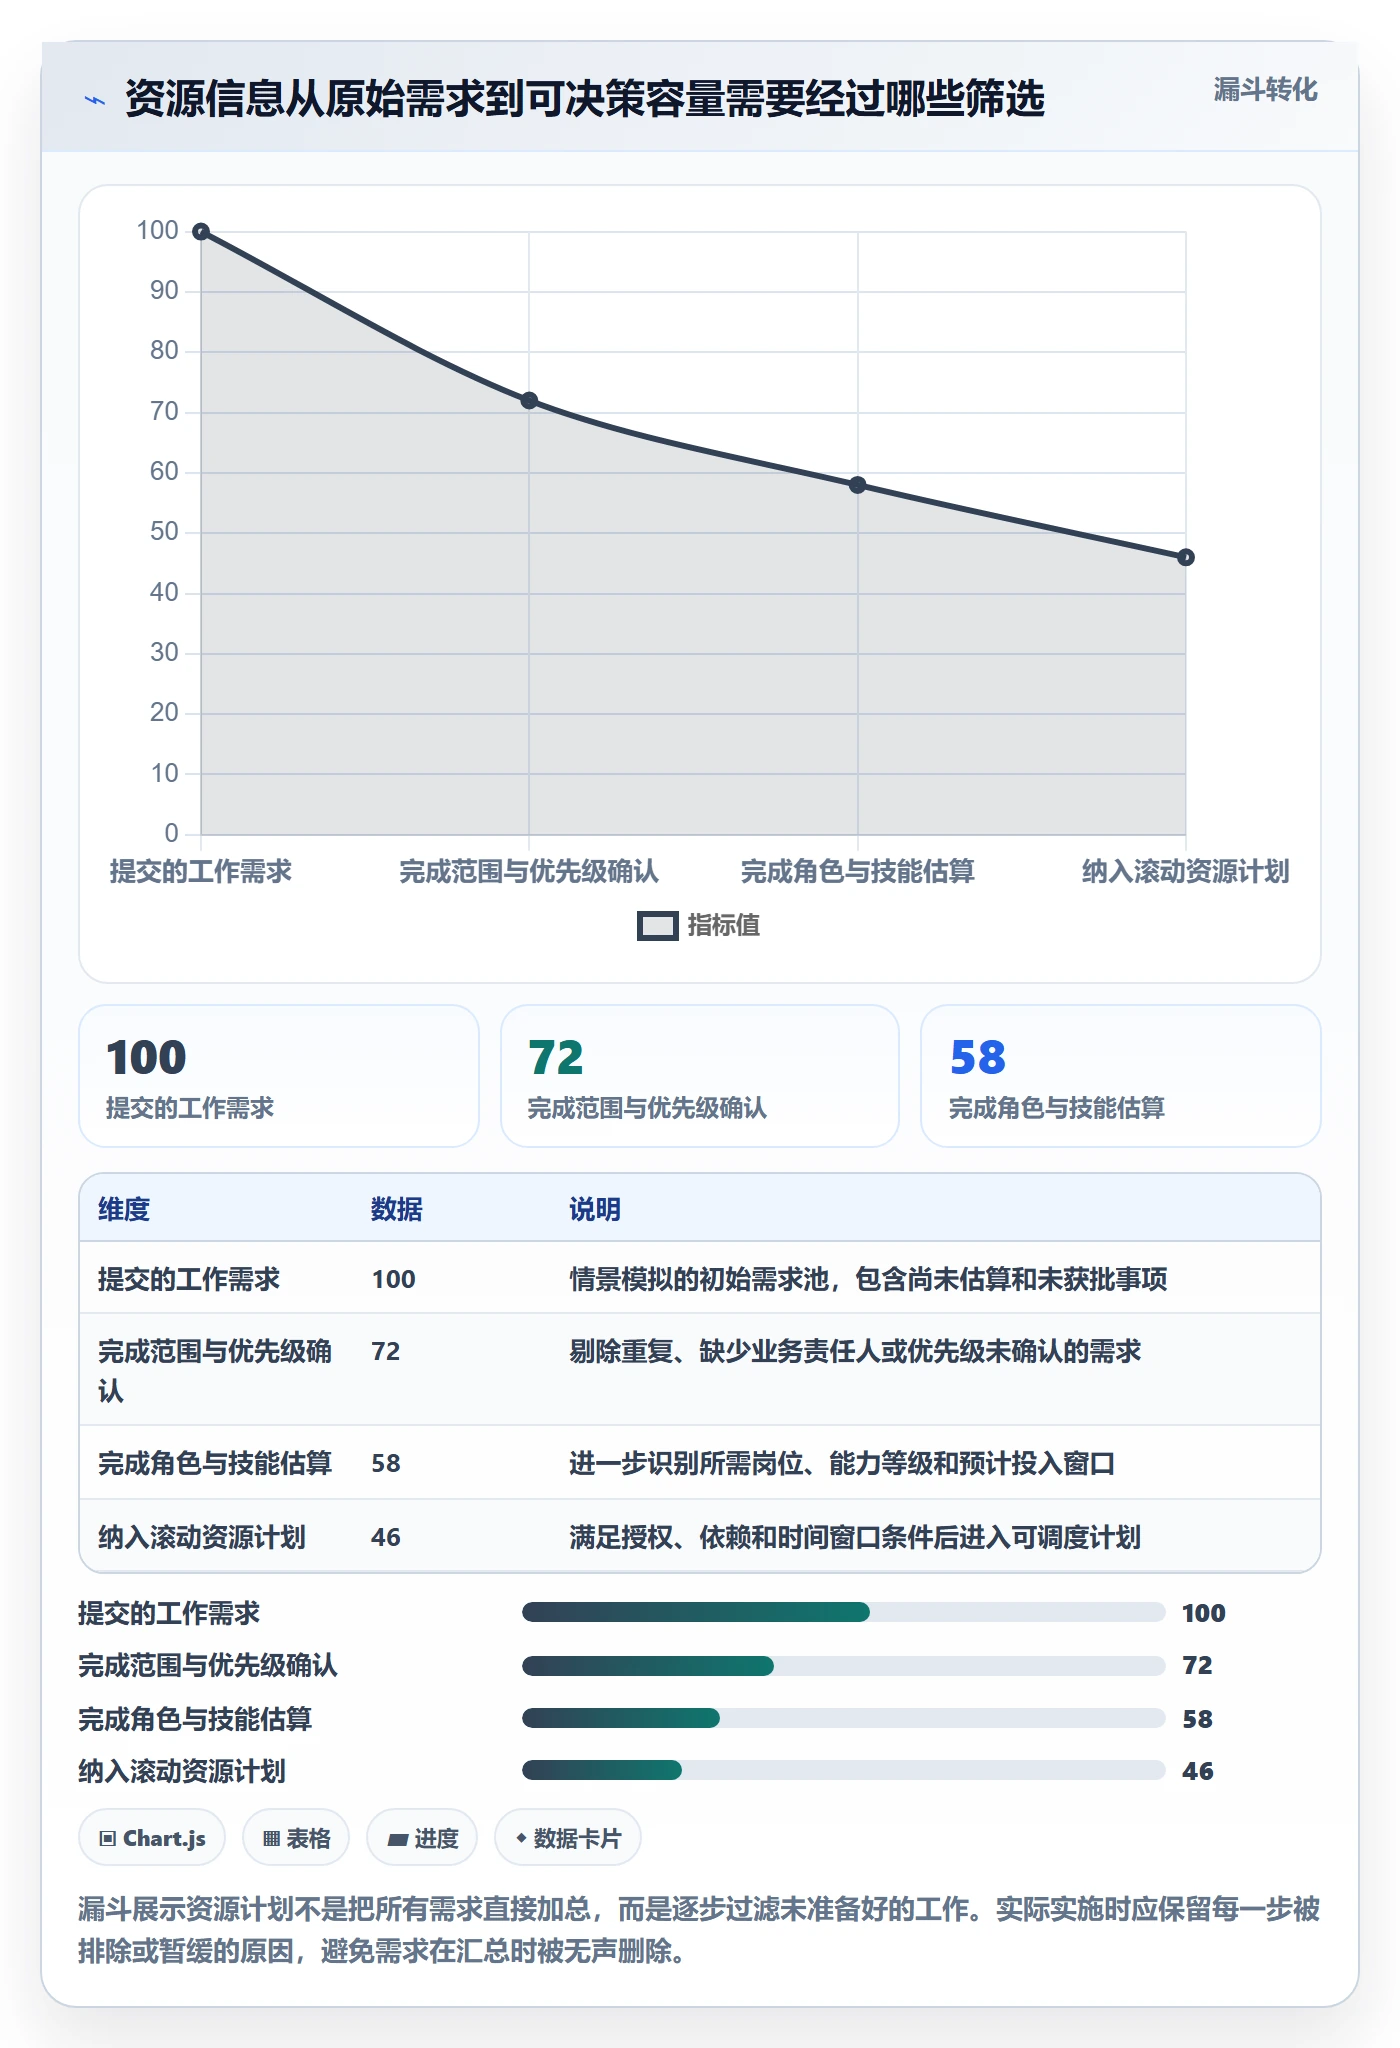Click the footer note starting with 漏斗展示资源计划
This screenshot has width=1400, height=2048.
click(699, 1930)
